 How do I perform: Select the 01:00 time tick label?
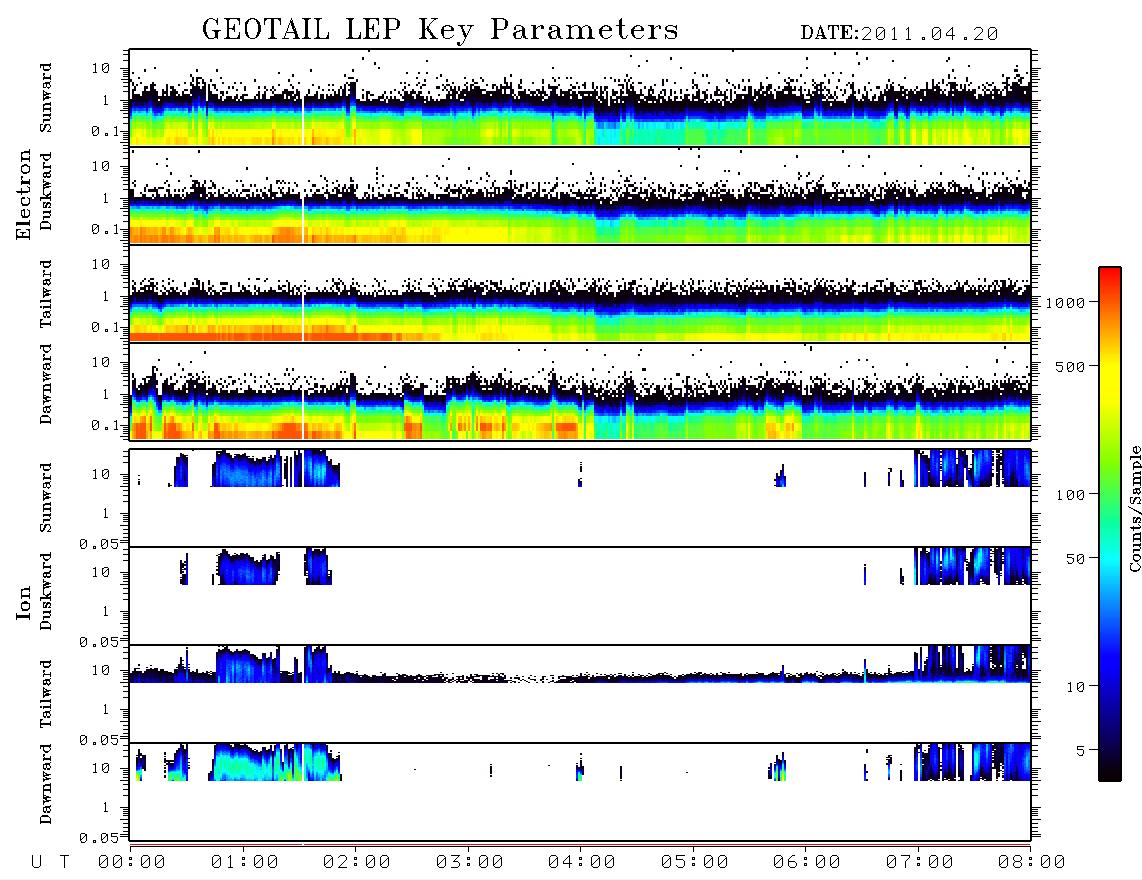click(x=244, y=863)
